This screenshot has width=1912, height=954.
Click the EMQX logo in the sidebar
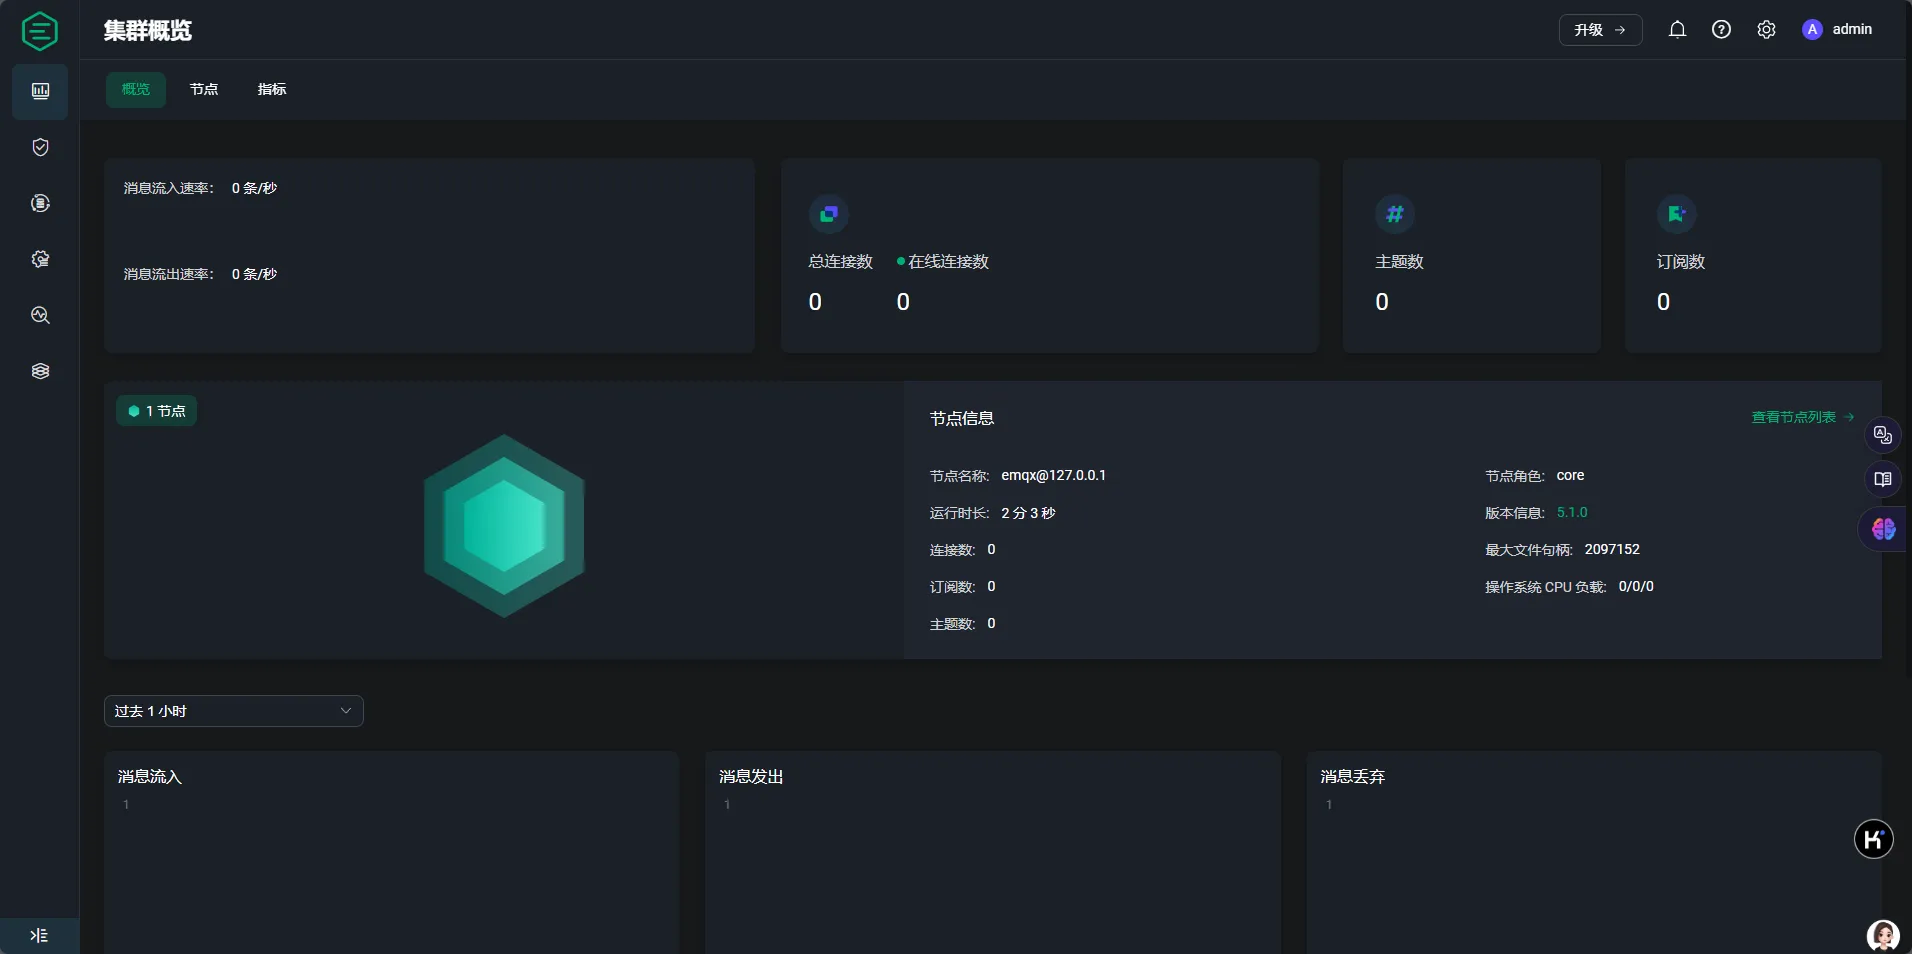40,31
